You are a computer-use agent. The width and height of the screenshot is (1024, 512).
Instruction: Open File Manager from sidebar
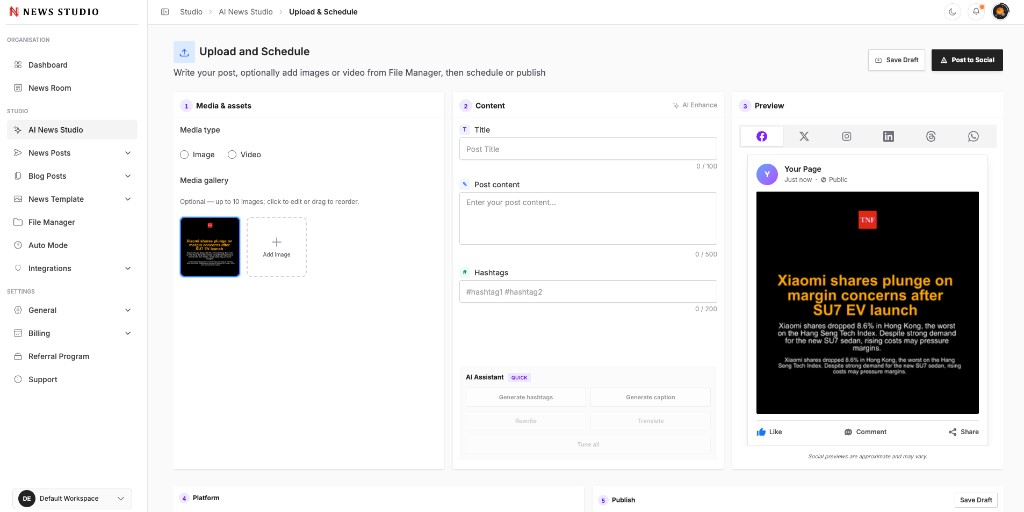pyautogui.click(x=72, y=222)
